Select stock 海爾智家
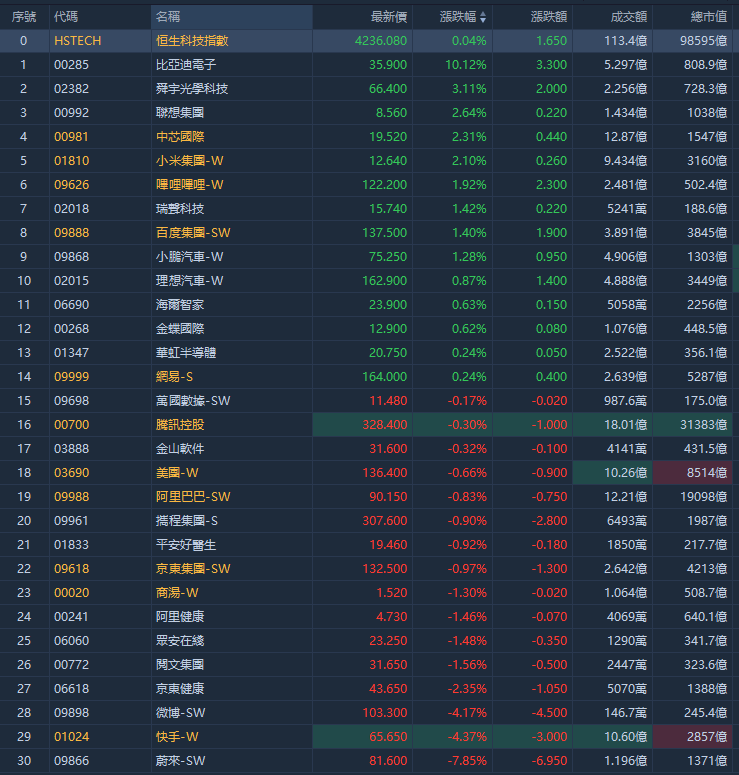This screenshot has width=739, height=775. (180, 304)
